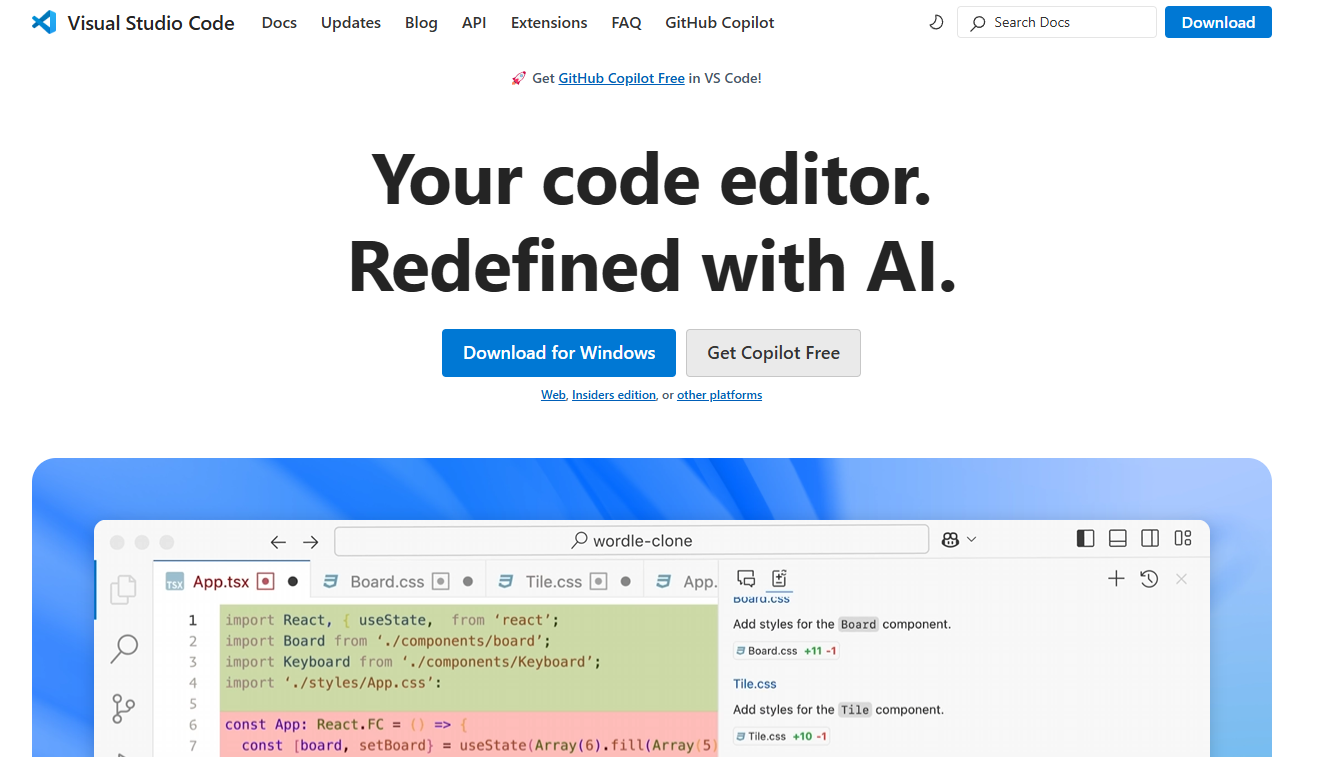Open the Docs menu item
The height and width of the screenshot is (757, 1328).
pos(279,22)
